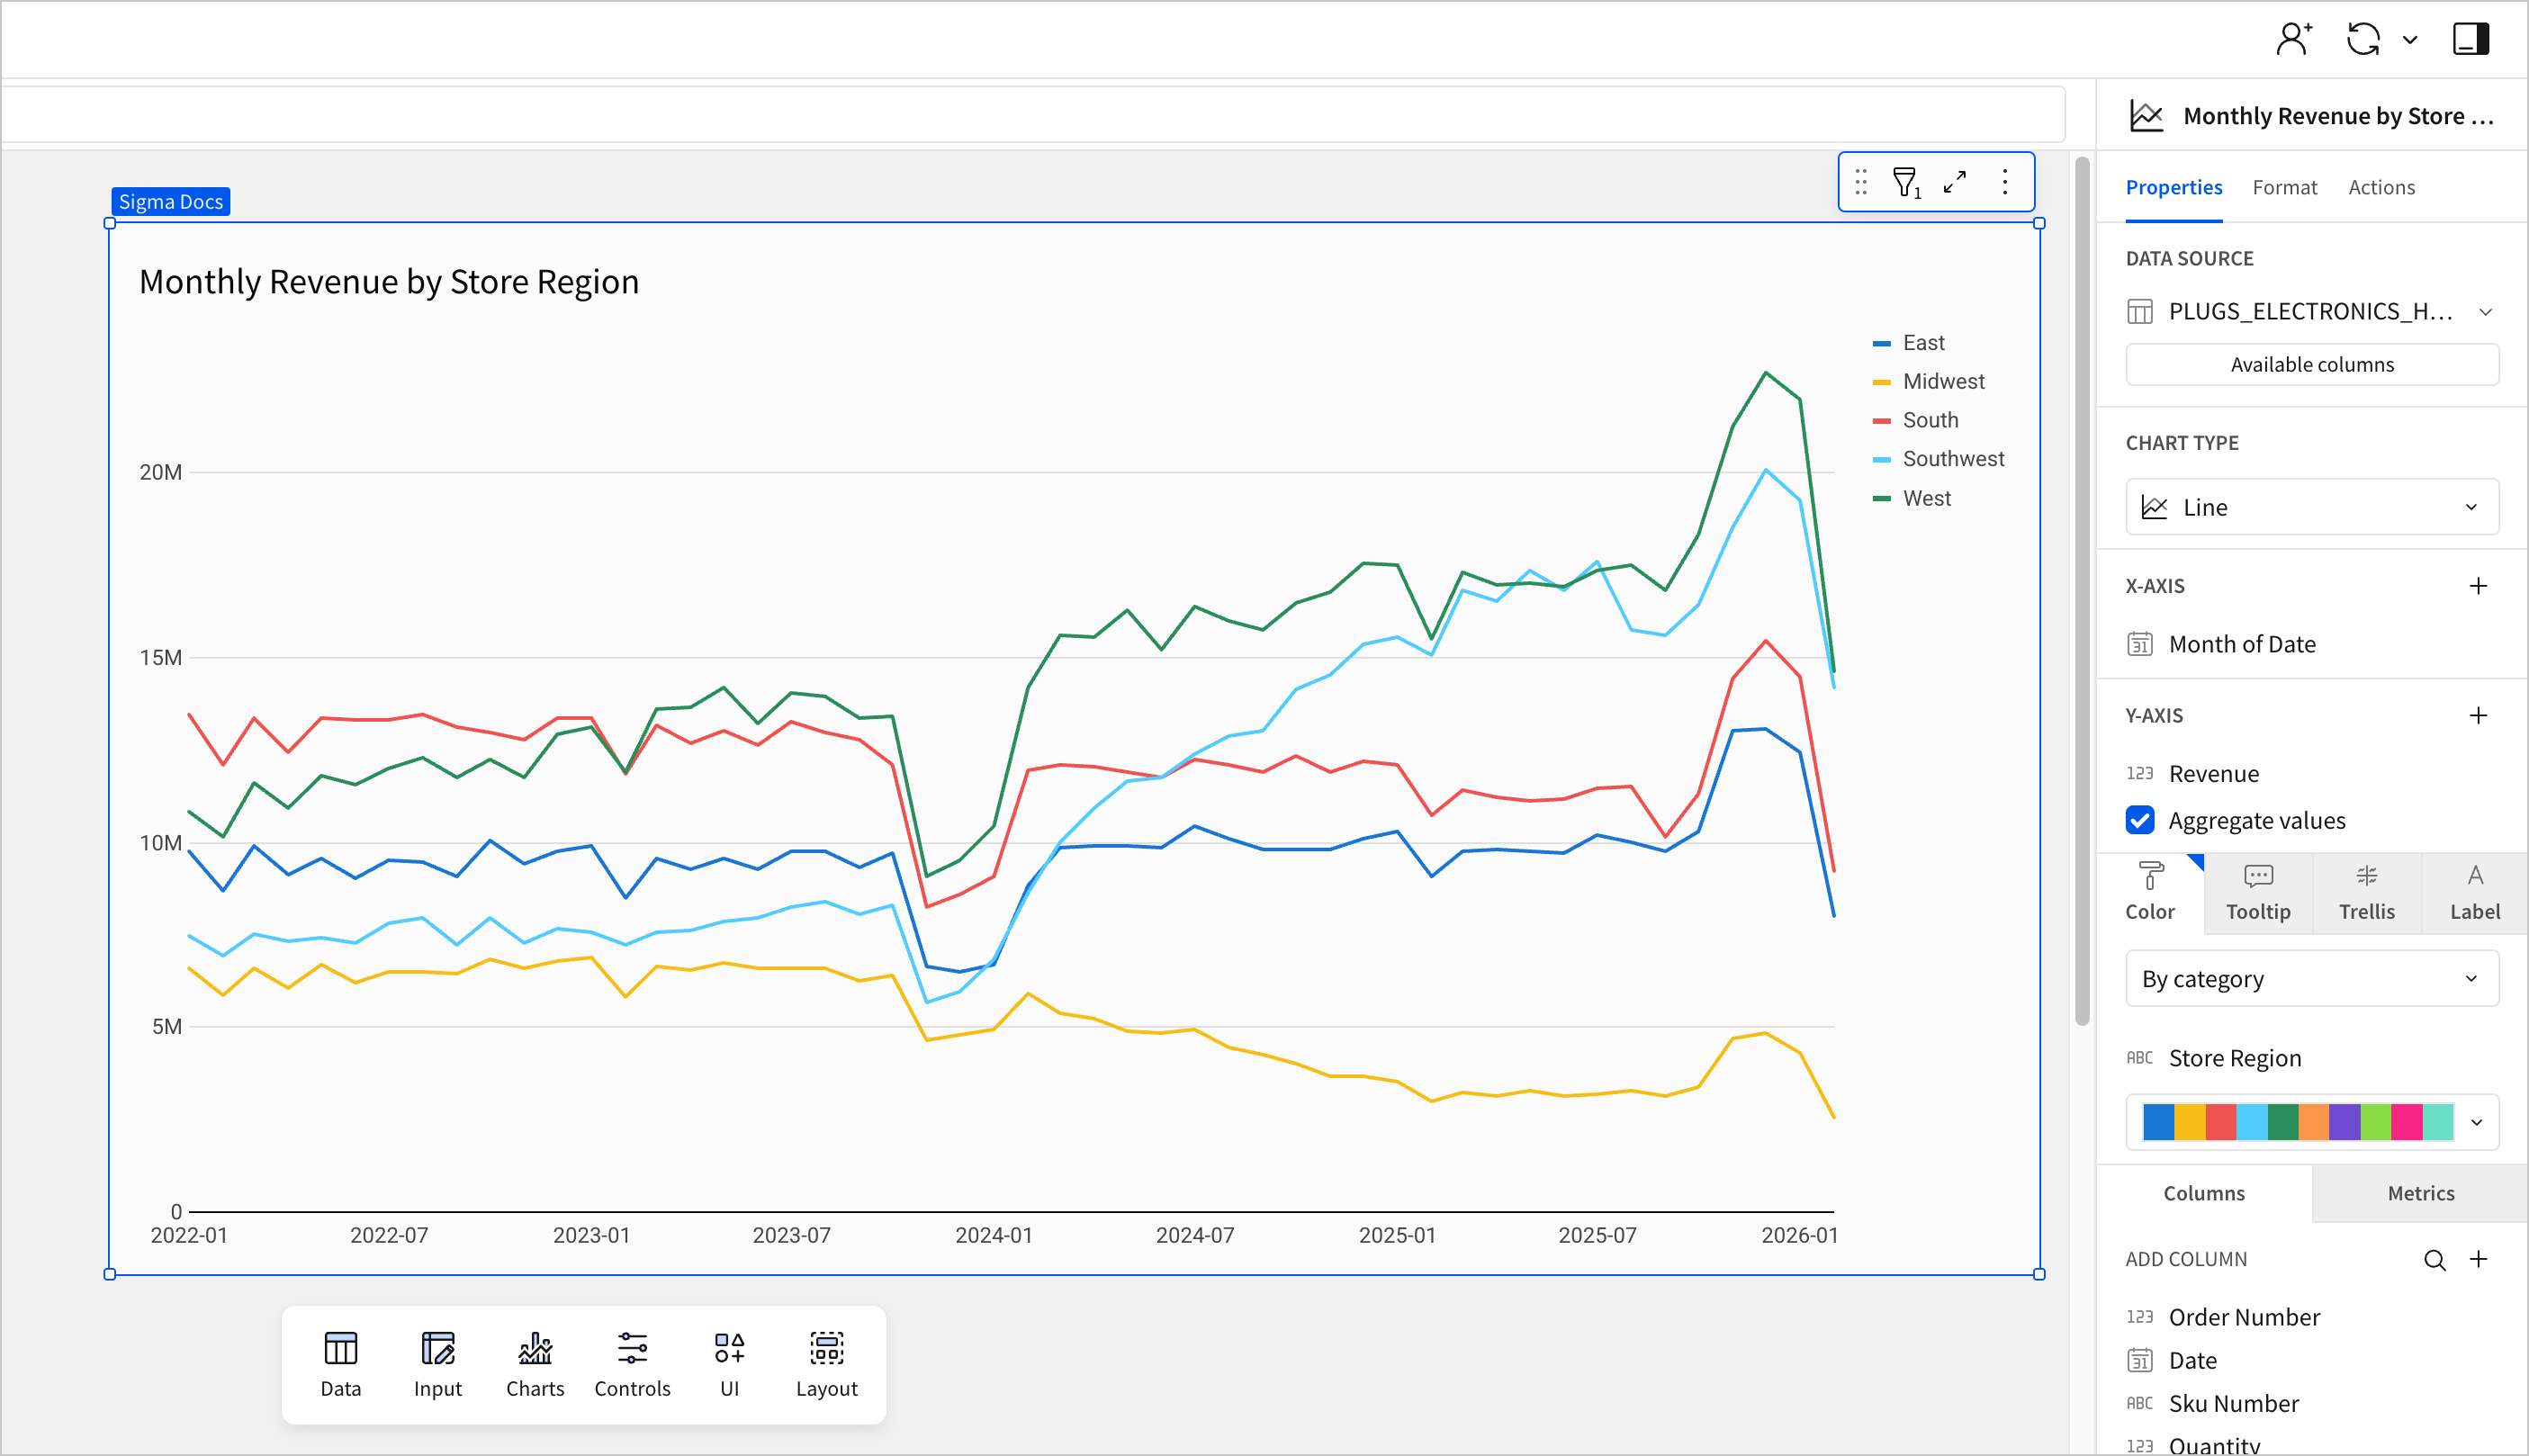The image size is (2529, 1456).
Task: Open the Layout element options
Action: (x=827, y=1362)
